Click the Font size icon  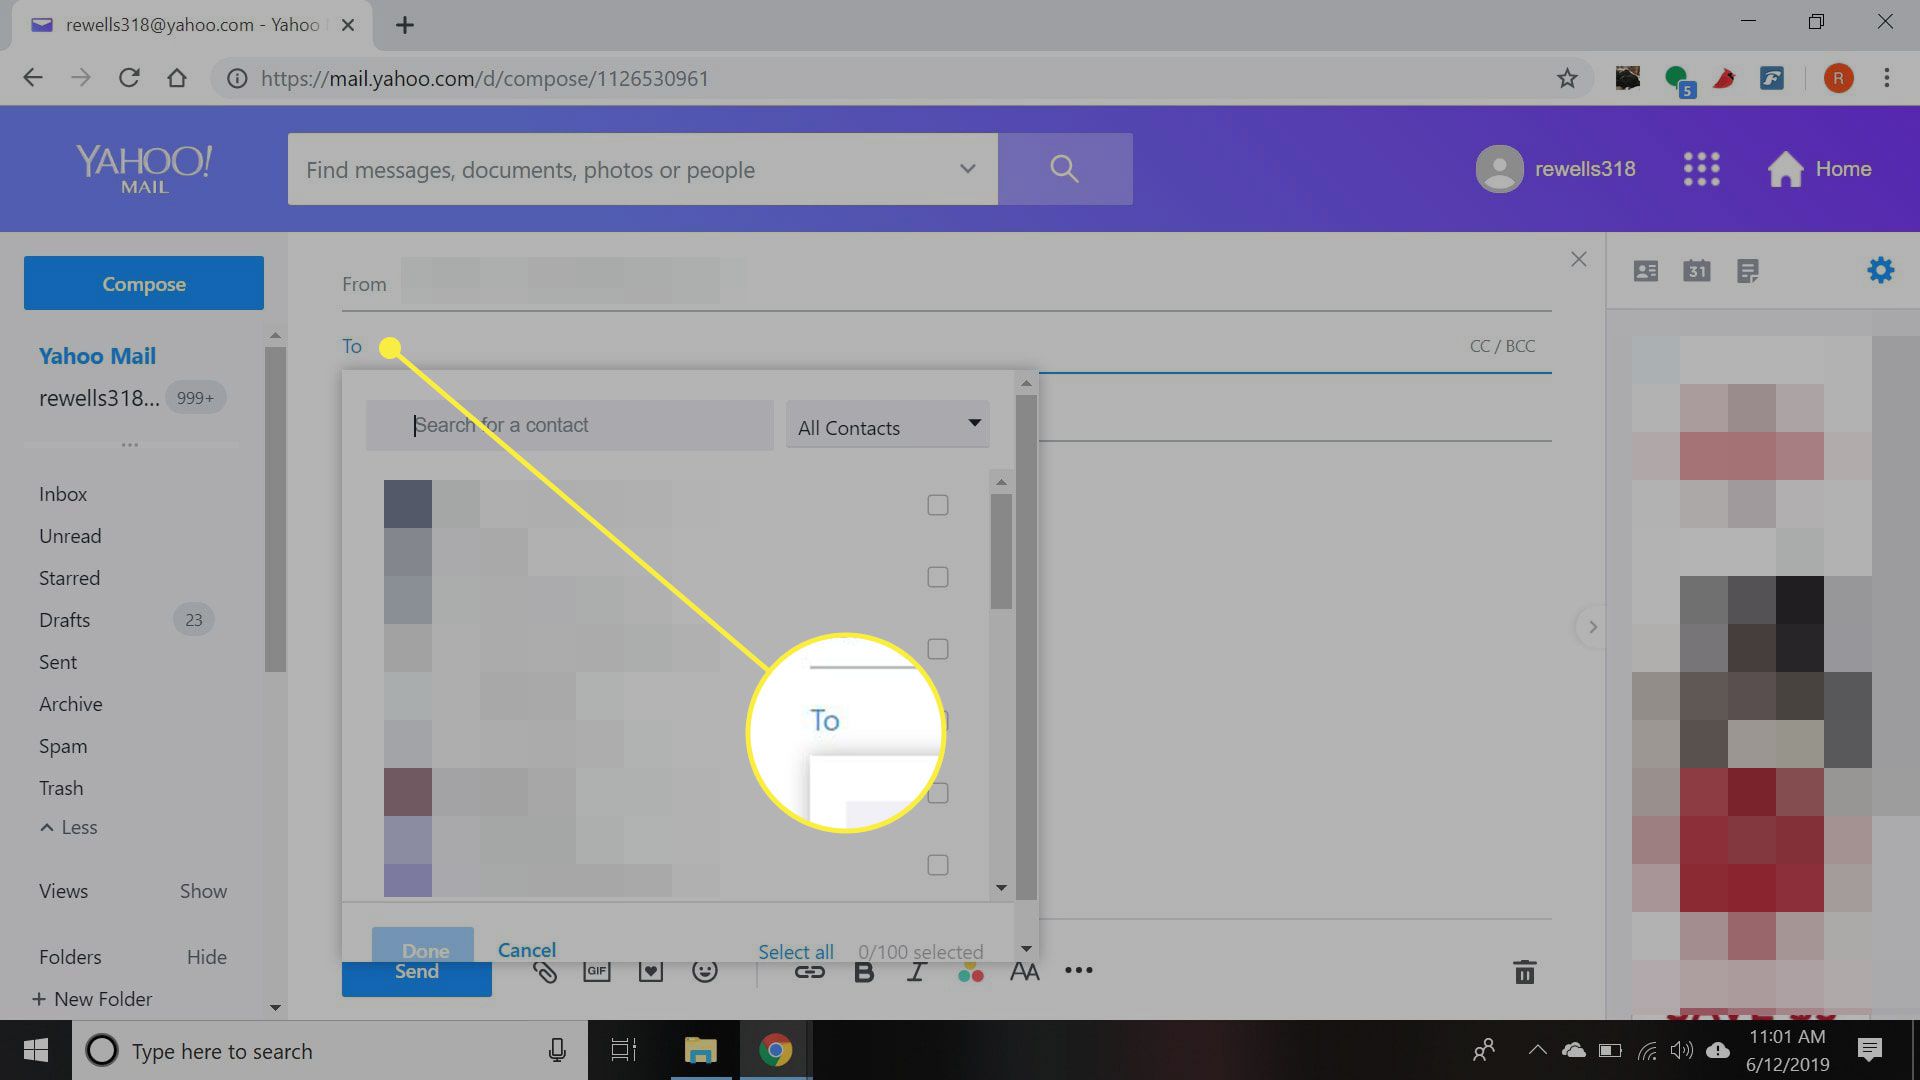coord(1026,972)
